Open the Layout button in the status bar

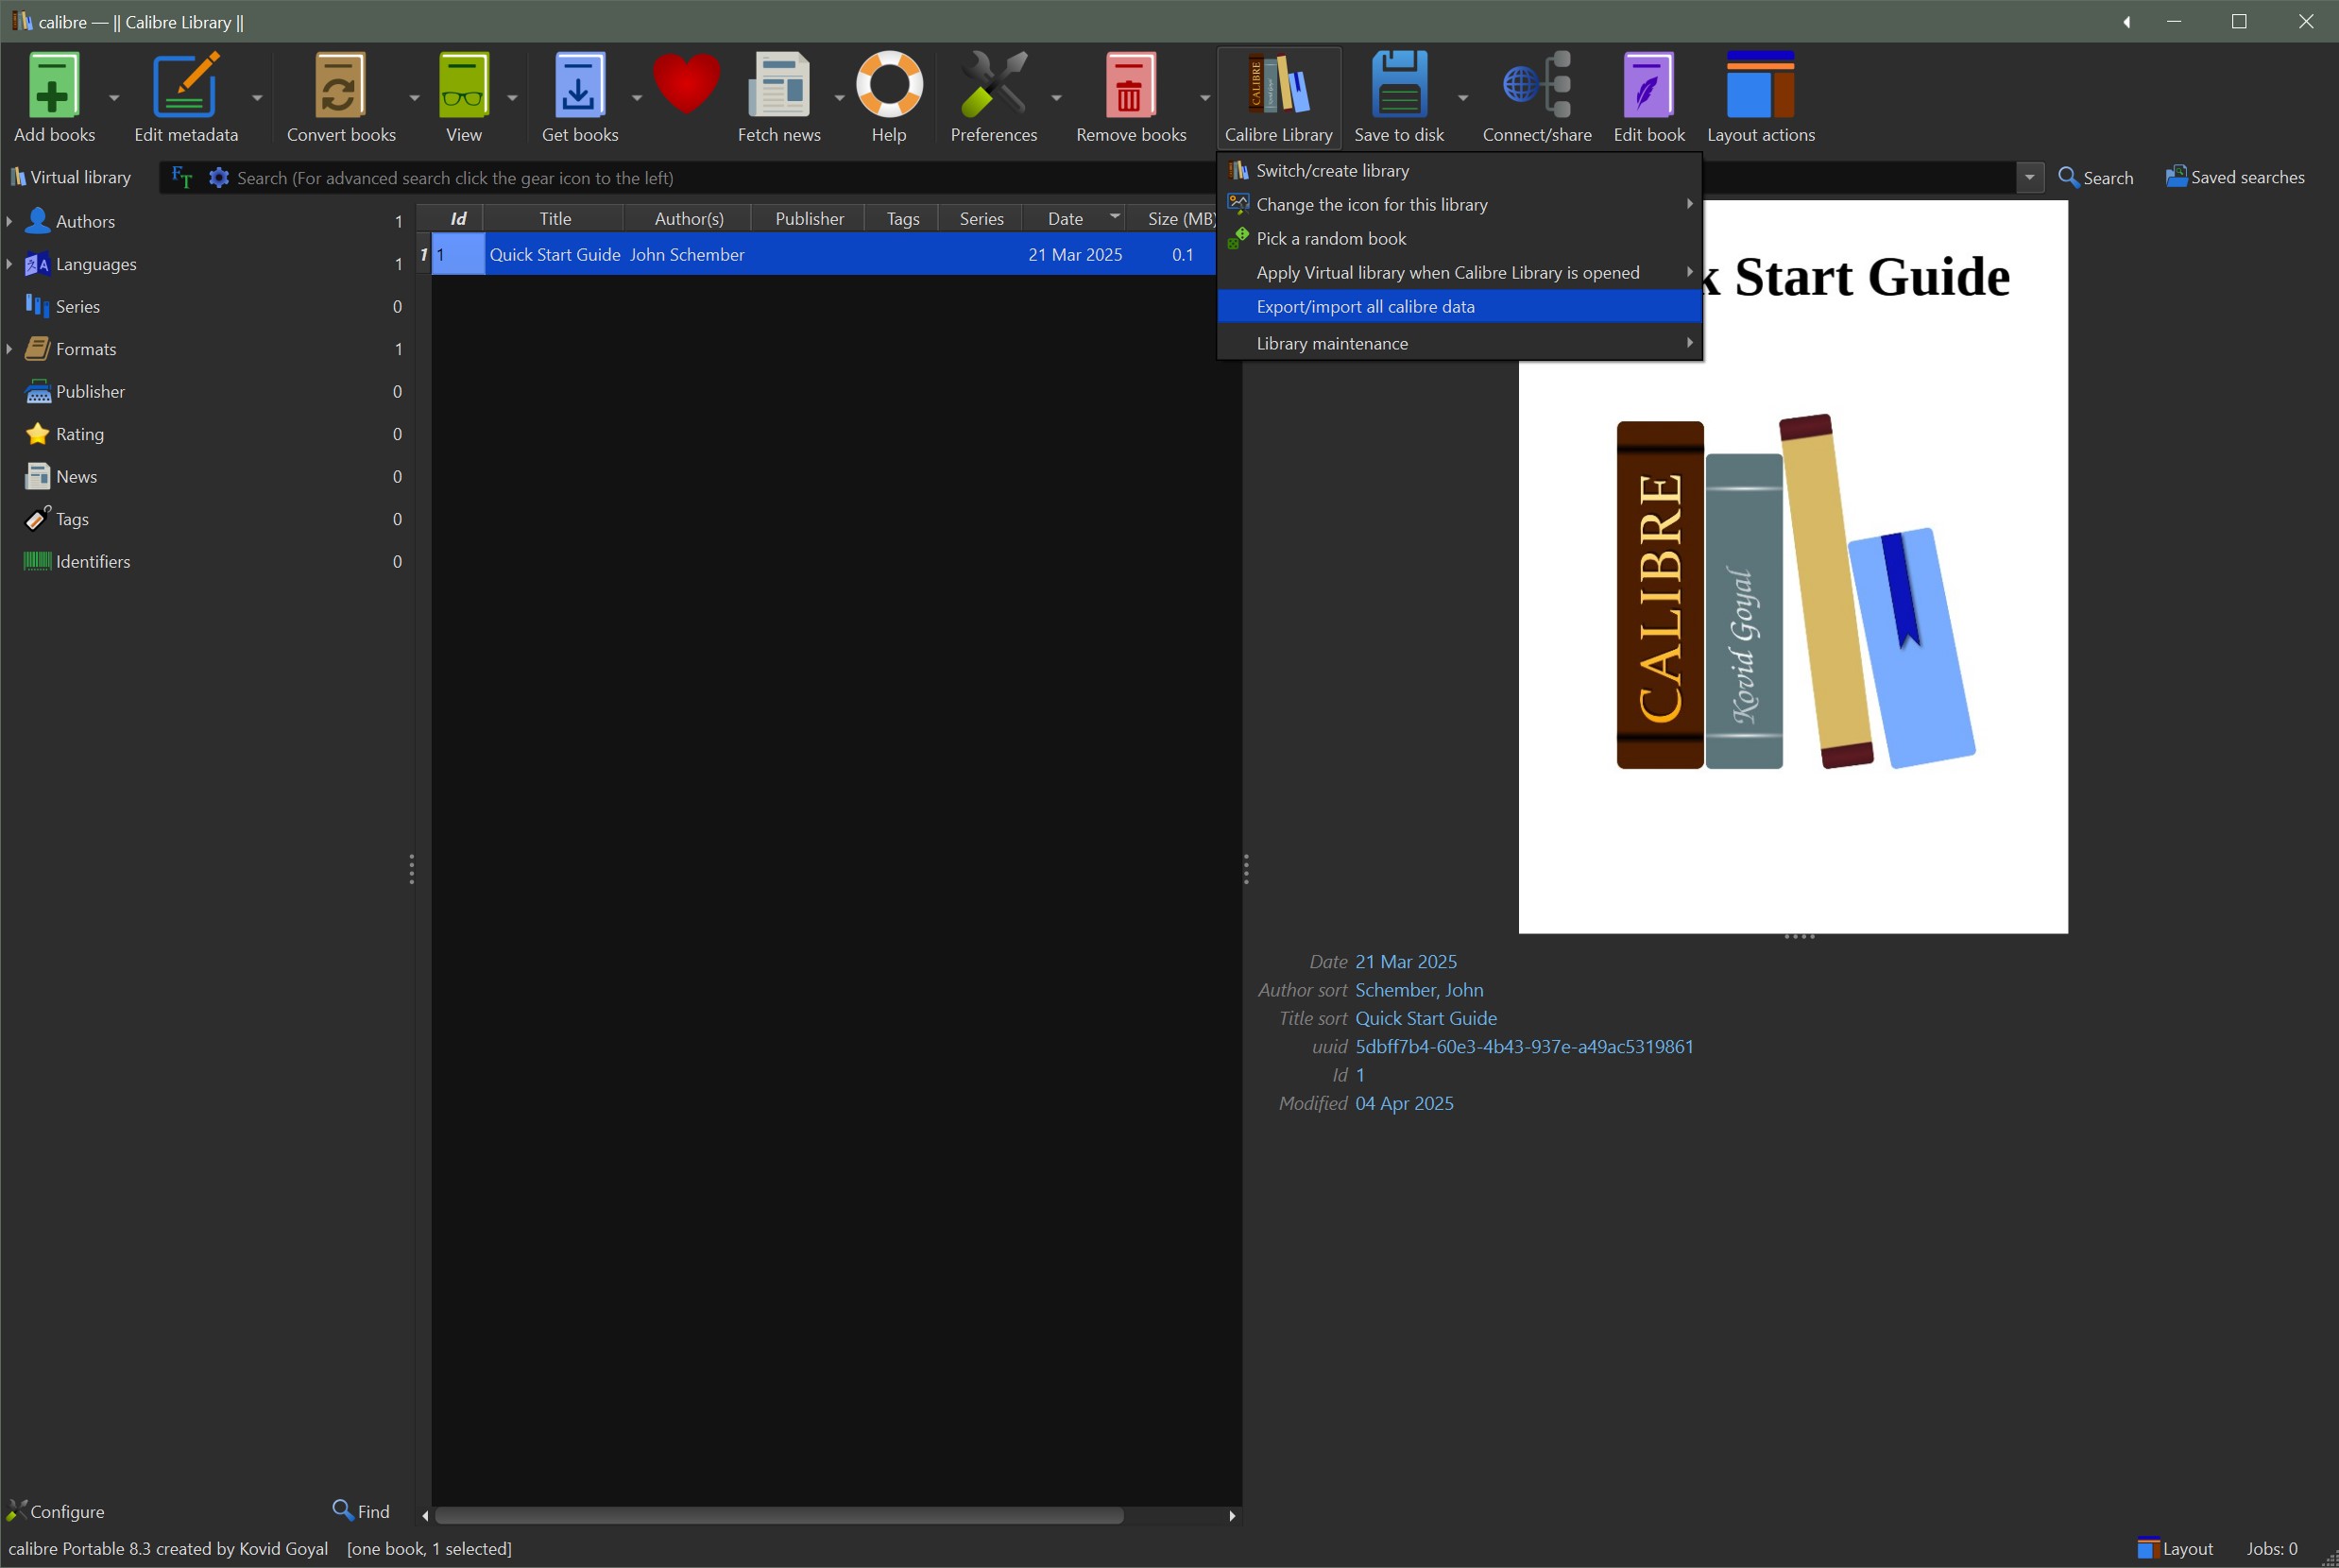coord(2175,1548)
